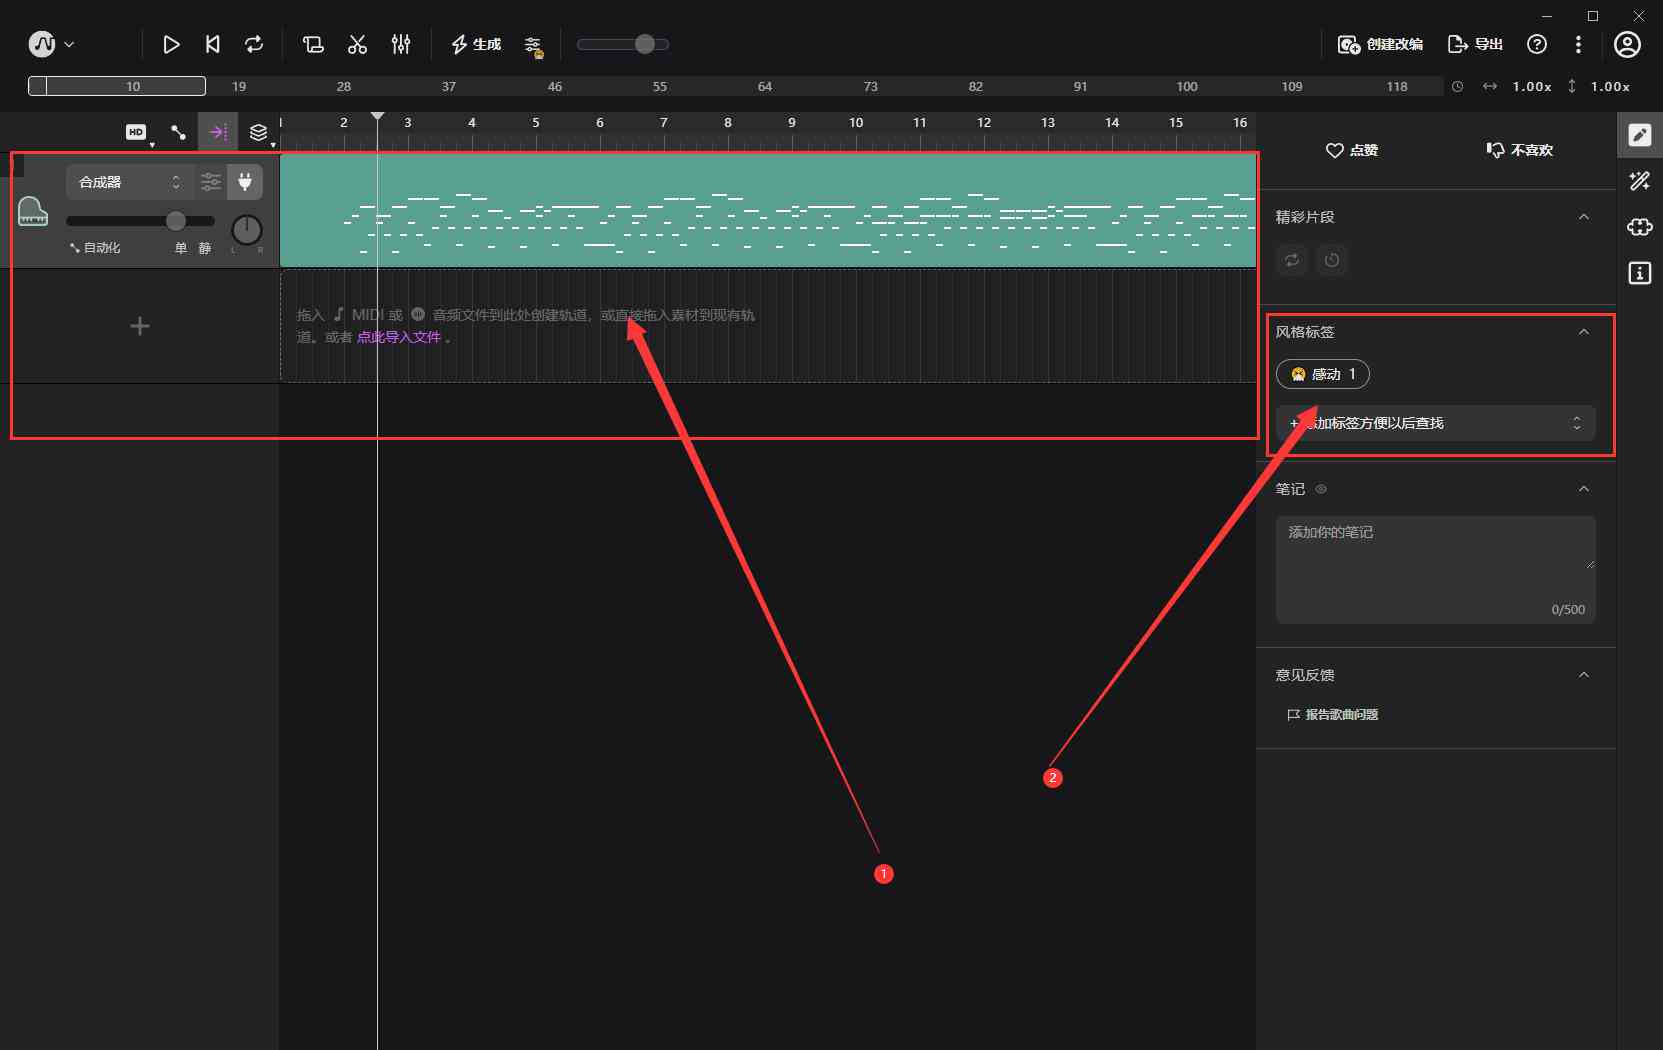Click the HD quality dropdown
This screenshot has height=1050, width=1663.
click(137, 132)
